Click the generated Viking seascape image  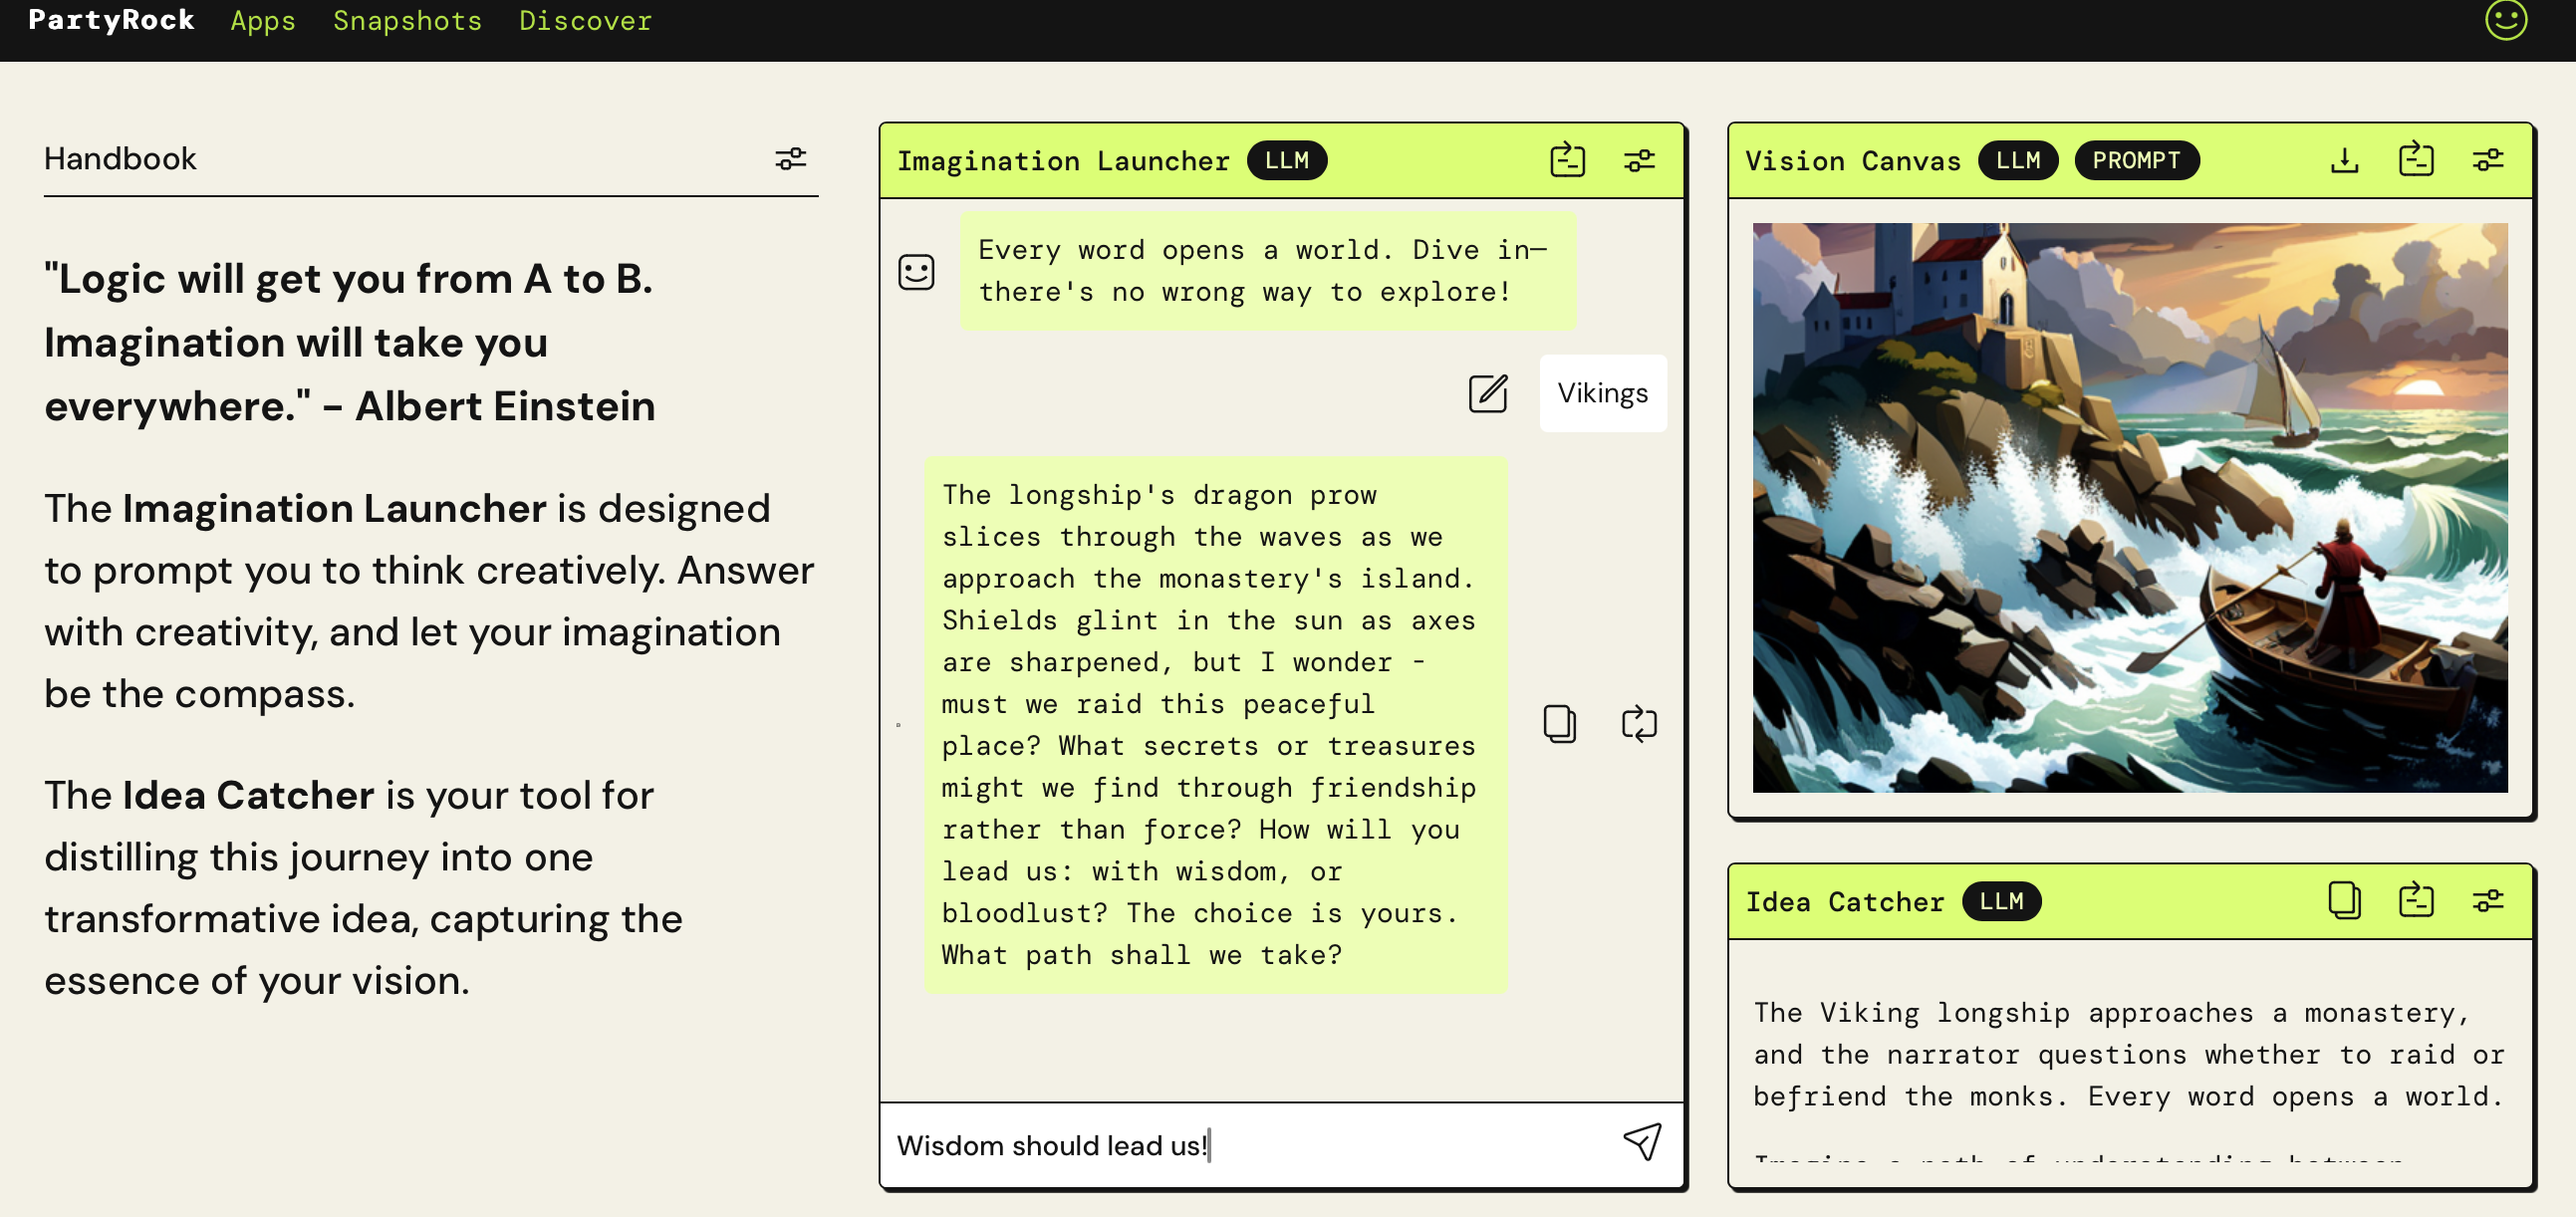point(2129,507)
